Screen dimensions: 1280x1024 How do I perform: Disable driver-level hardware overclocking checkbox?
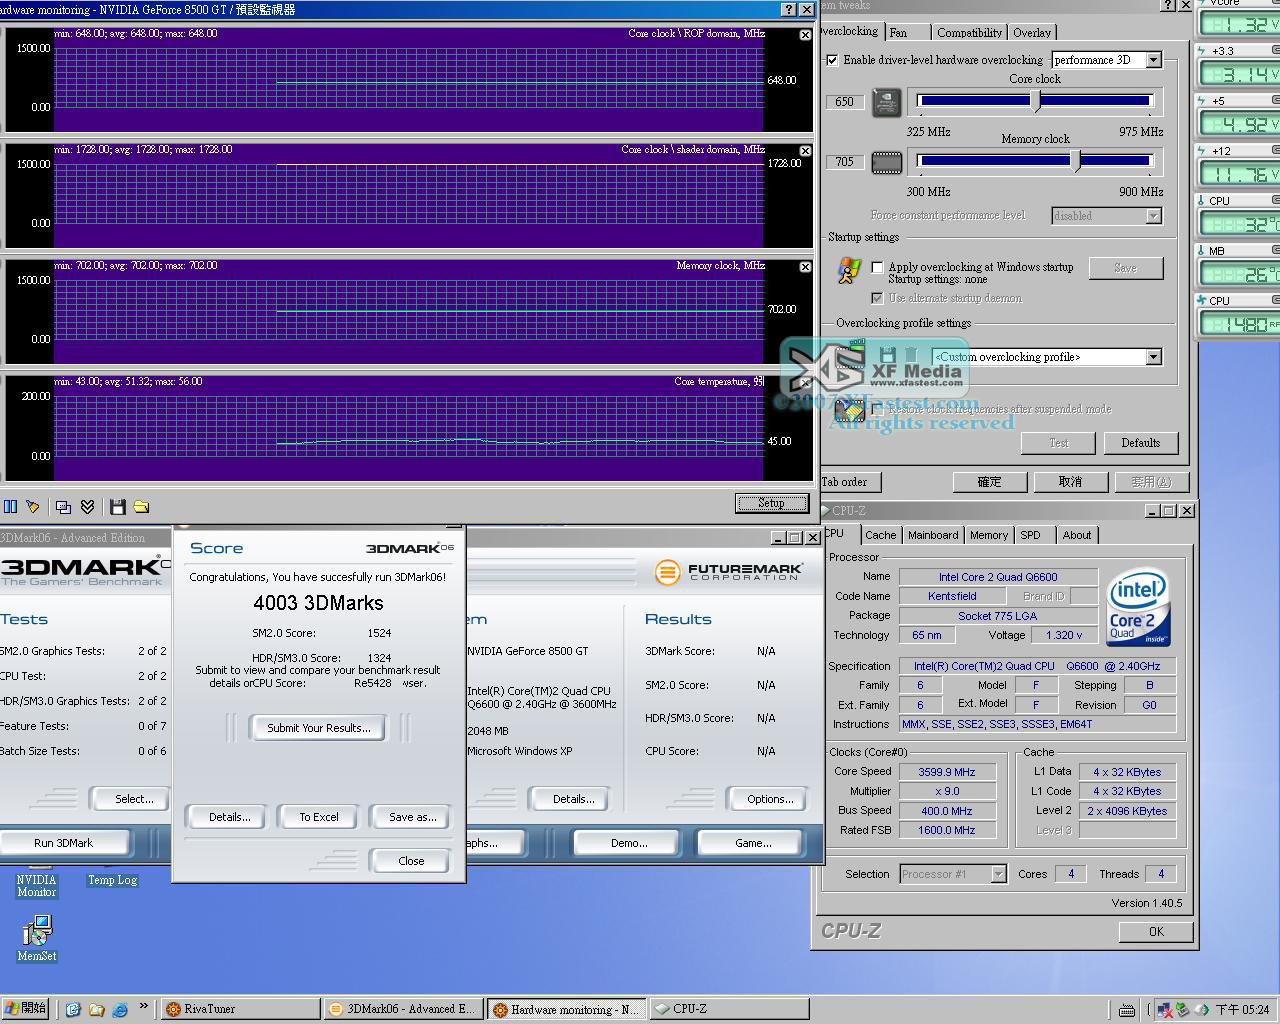(832, 60)
